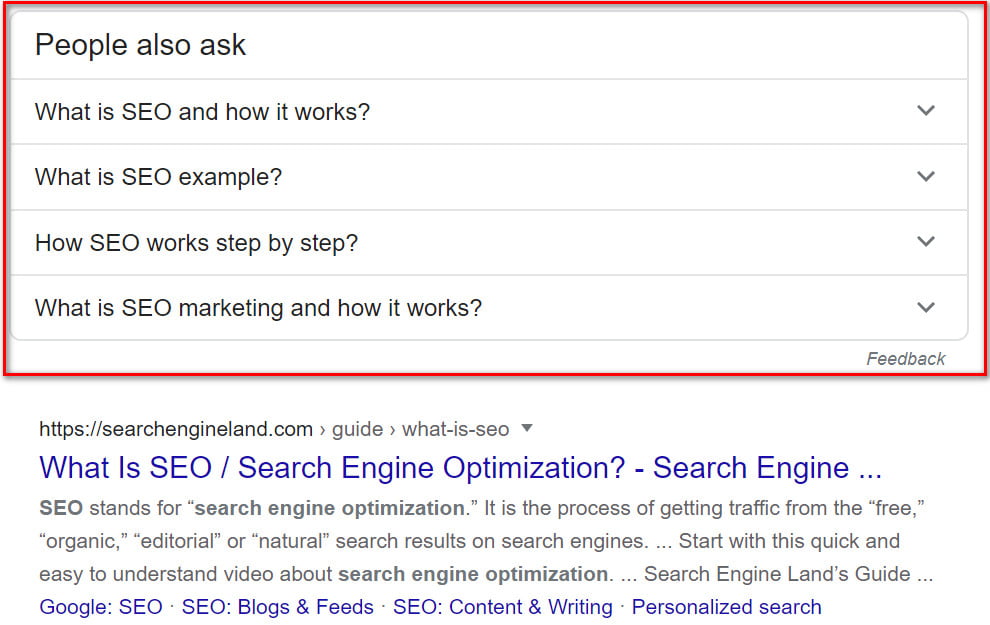Click the 'guide' breadcrumb segment
Viewport: 990px width, 625px height.
357,429
